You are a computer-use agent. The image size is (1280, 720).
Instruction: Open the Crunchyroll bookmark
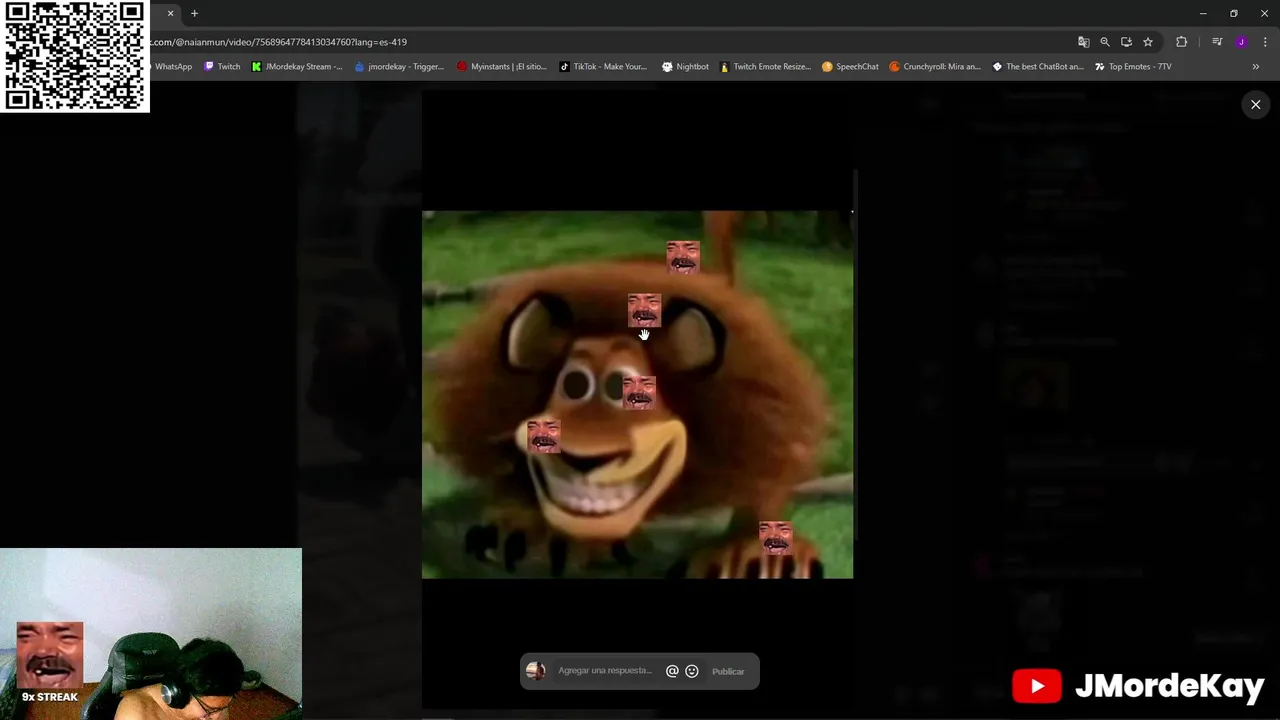click(x=935, y=67)
